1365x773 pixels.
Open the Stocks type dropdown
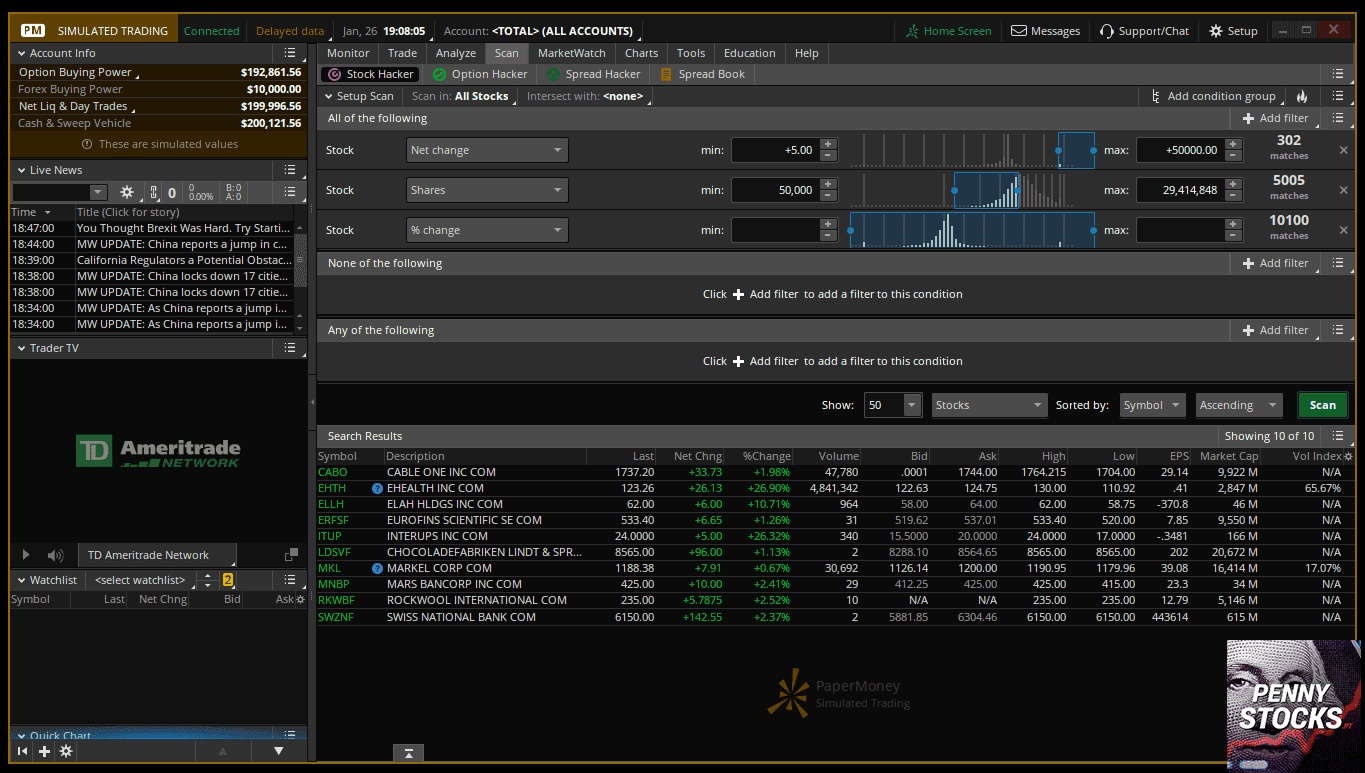point(989,405)
